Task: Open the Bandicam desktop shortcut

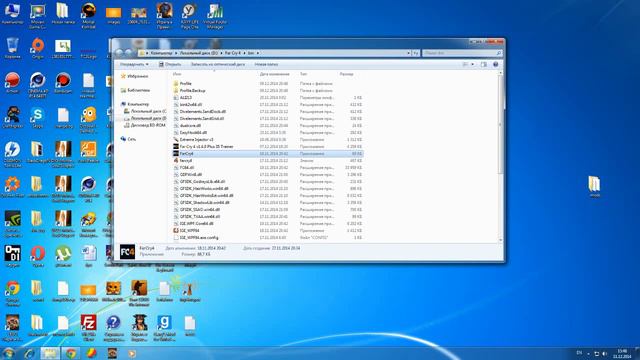Action: pyautogui.click(x=63, y=82)
